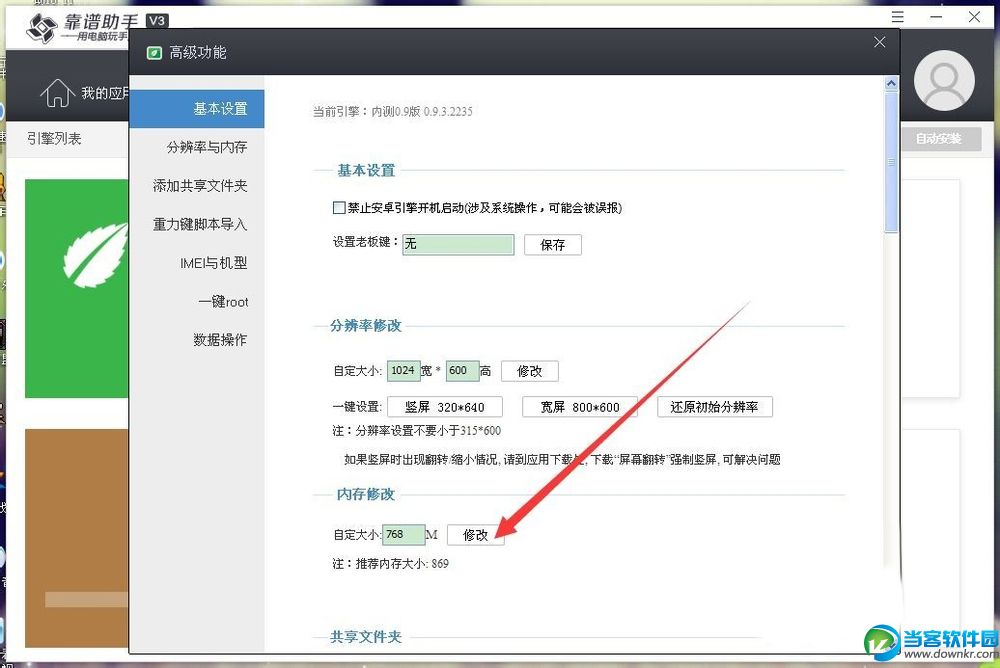The image size is (1000, 668).
Task: Click 宽屏 800*600 preset button
Action: pos(580,407)
